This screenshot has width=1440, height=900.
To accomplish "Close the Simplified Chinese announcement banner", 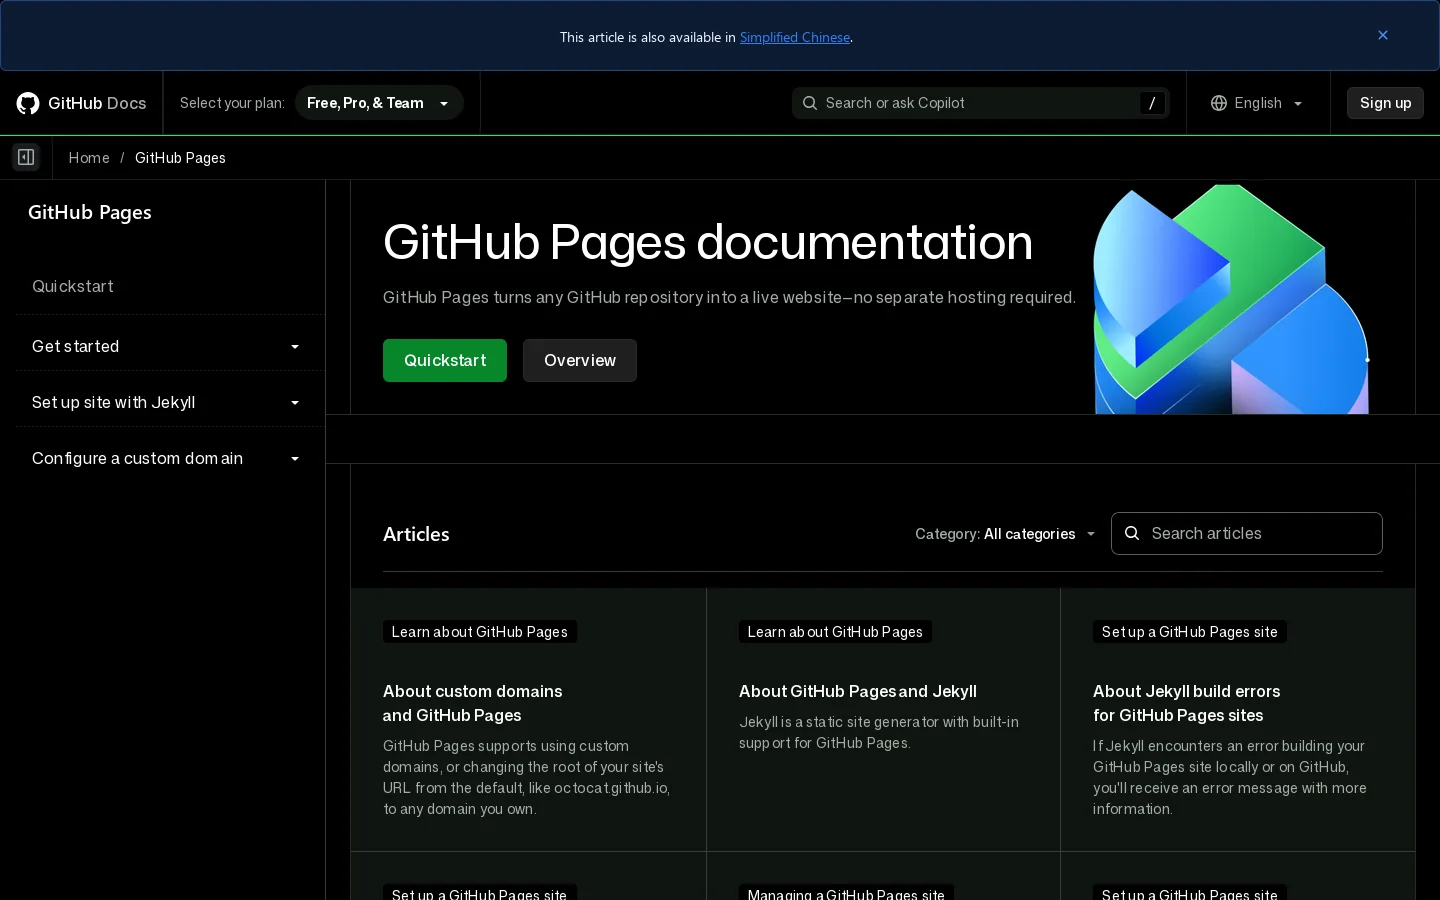I will pyautogui.click(x=1383, y=35).
